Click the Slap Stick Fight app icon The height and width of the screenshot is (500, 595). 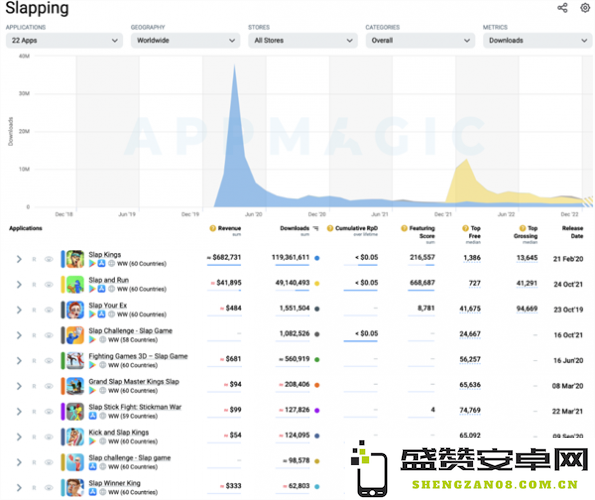pyautogui.click(x=75, y=412)
